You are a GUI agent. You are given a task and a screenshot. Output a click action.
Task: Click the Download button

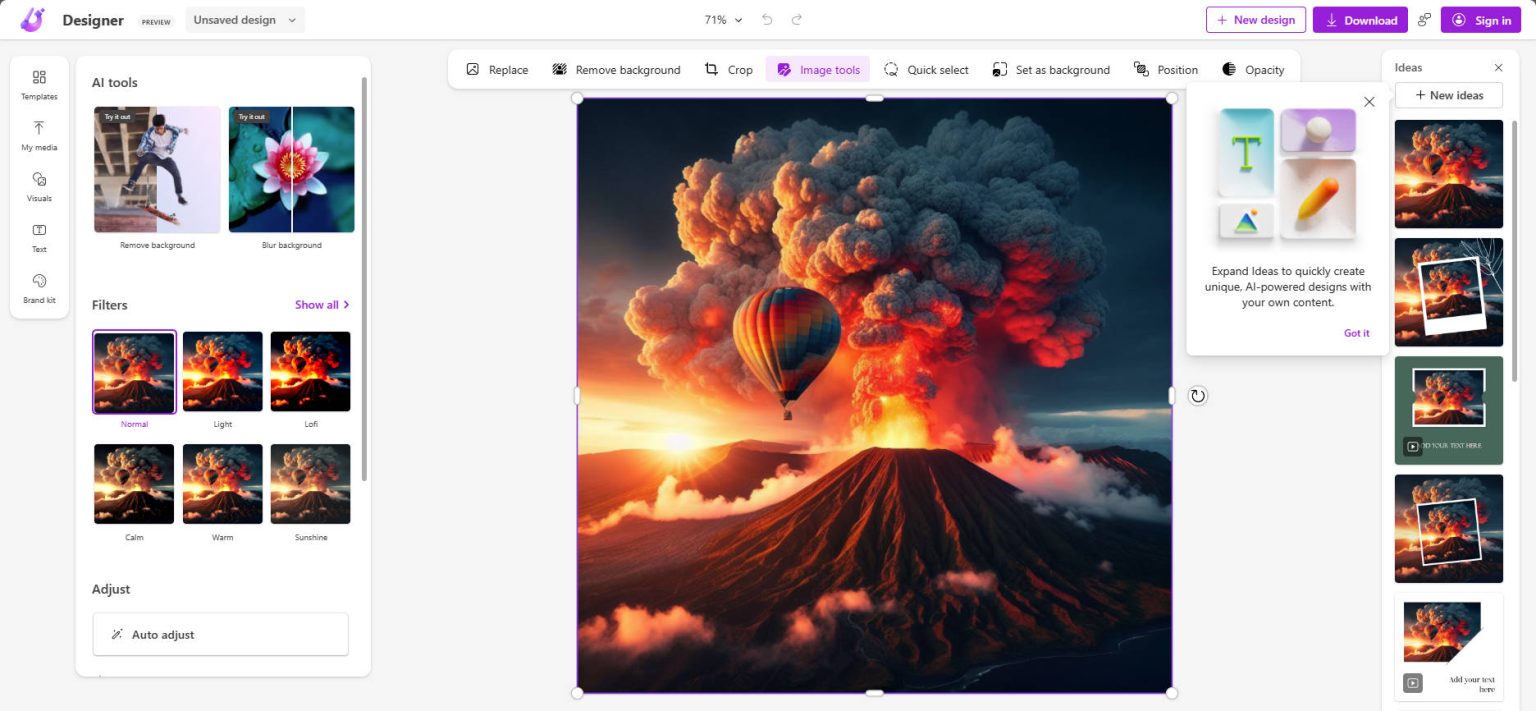click(1360, 19)
